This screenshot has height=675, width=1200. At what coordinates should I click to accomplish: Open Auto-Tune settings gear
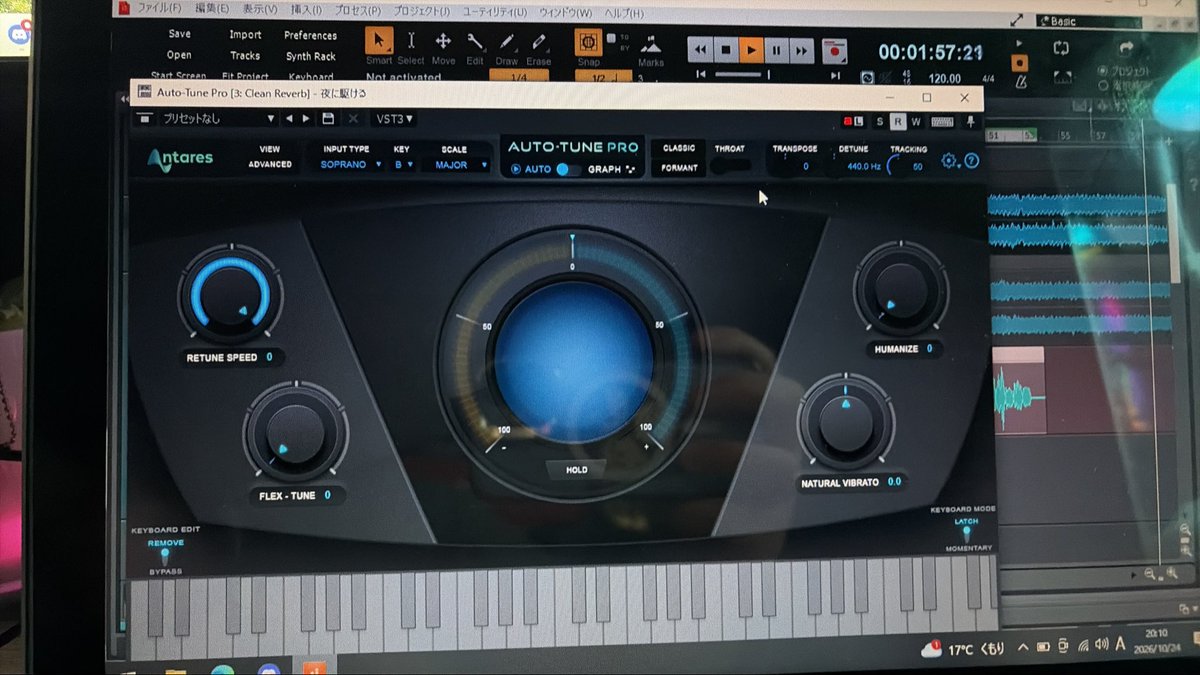coord(950,161)
